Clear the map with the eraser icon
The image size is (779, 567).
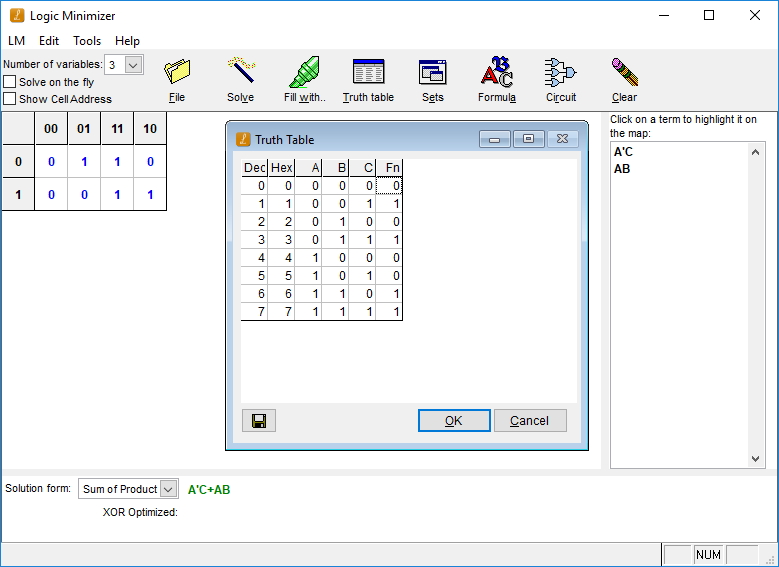624,80
